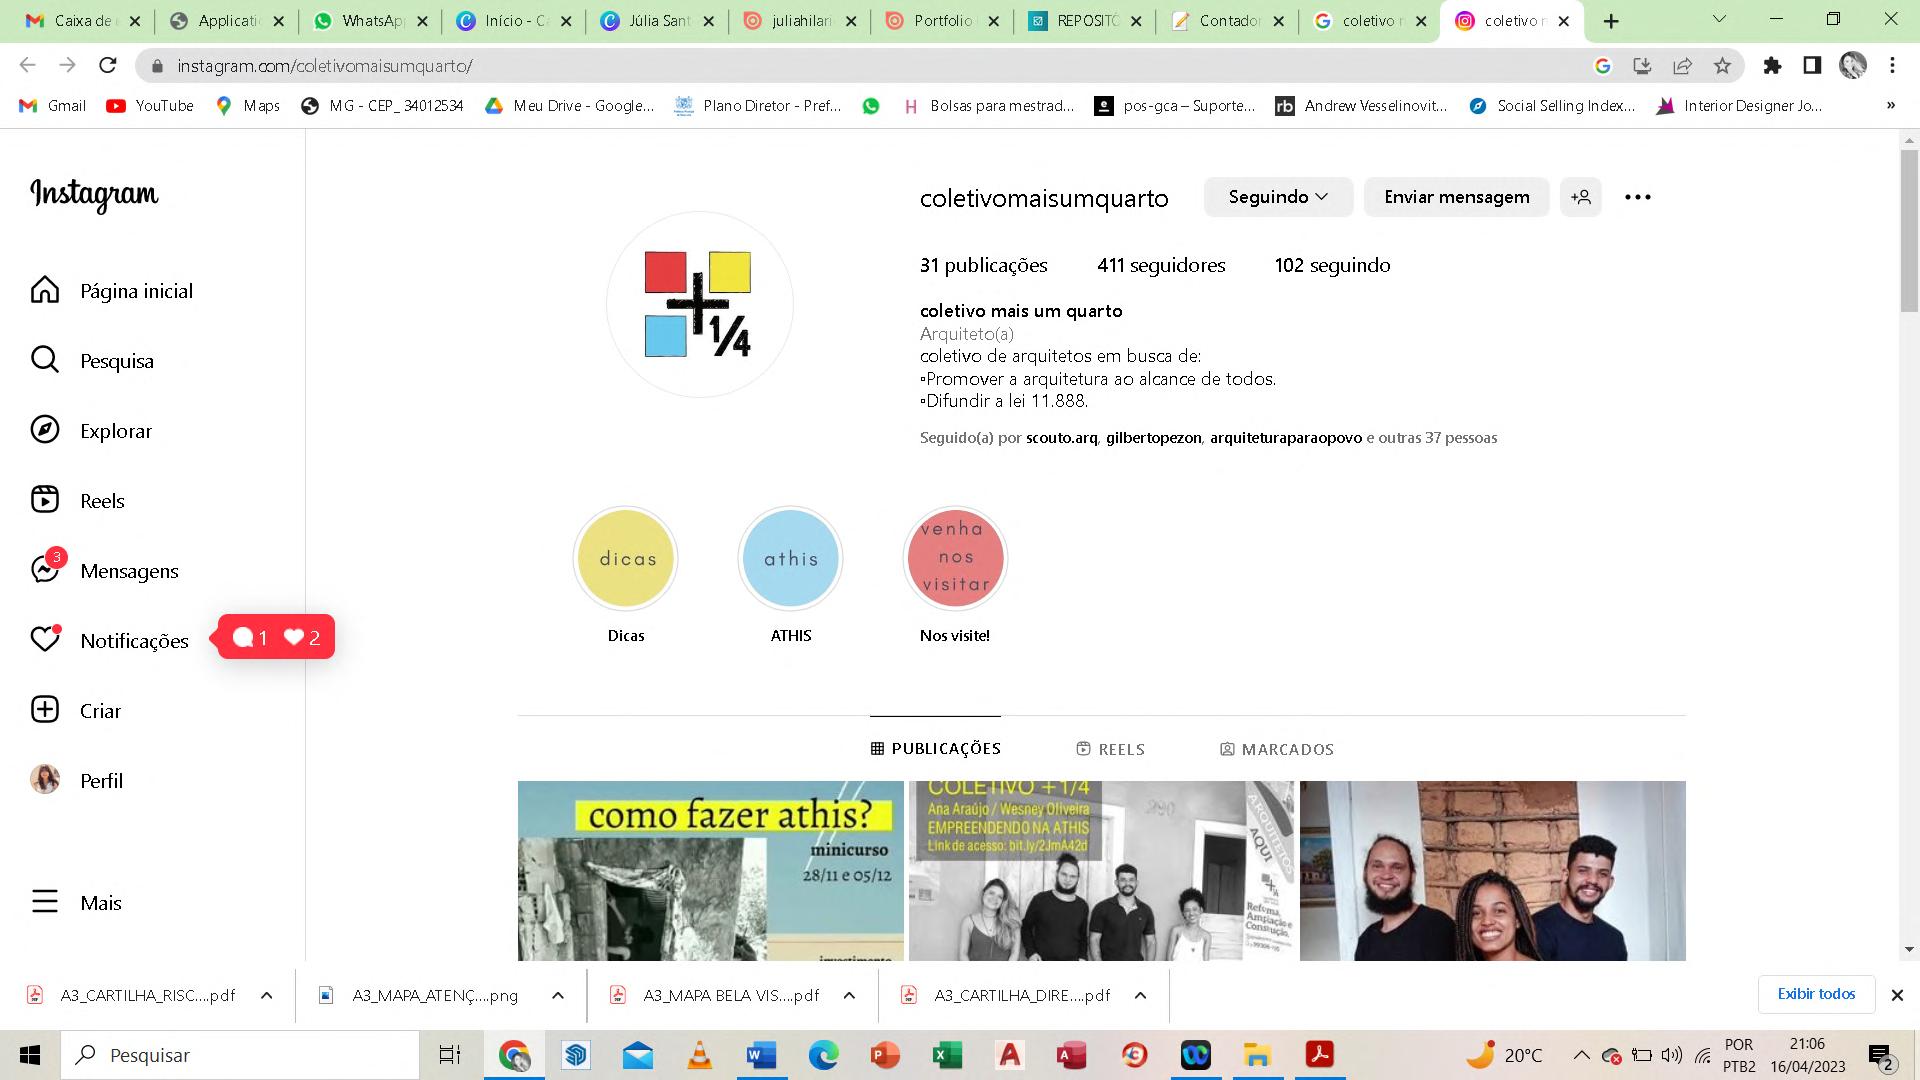1920x1080 pixels.
Task: Open the 'como fazer athis?' post thumbnail
Action: click(710, 870)
